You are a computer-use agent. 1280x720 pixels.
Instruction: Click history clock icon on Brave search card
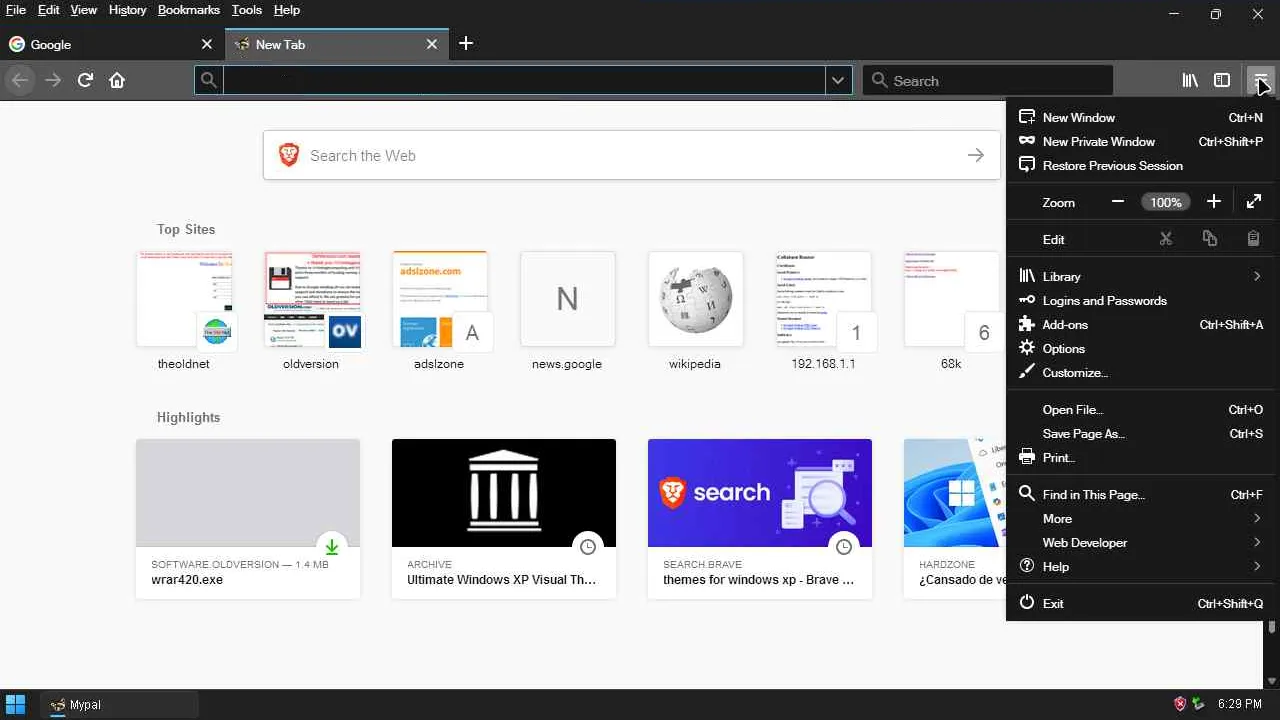pos(844,547)
